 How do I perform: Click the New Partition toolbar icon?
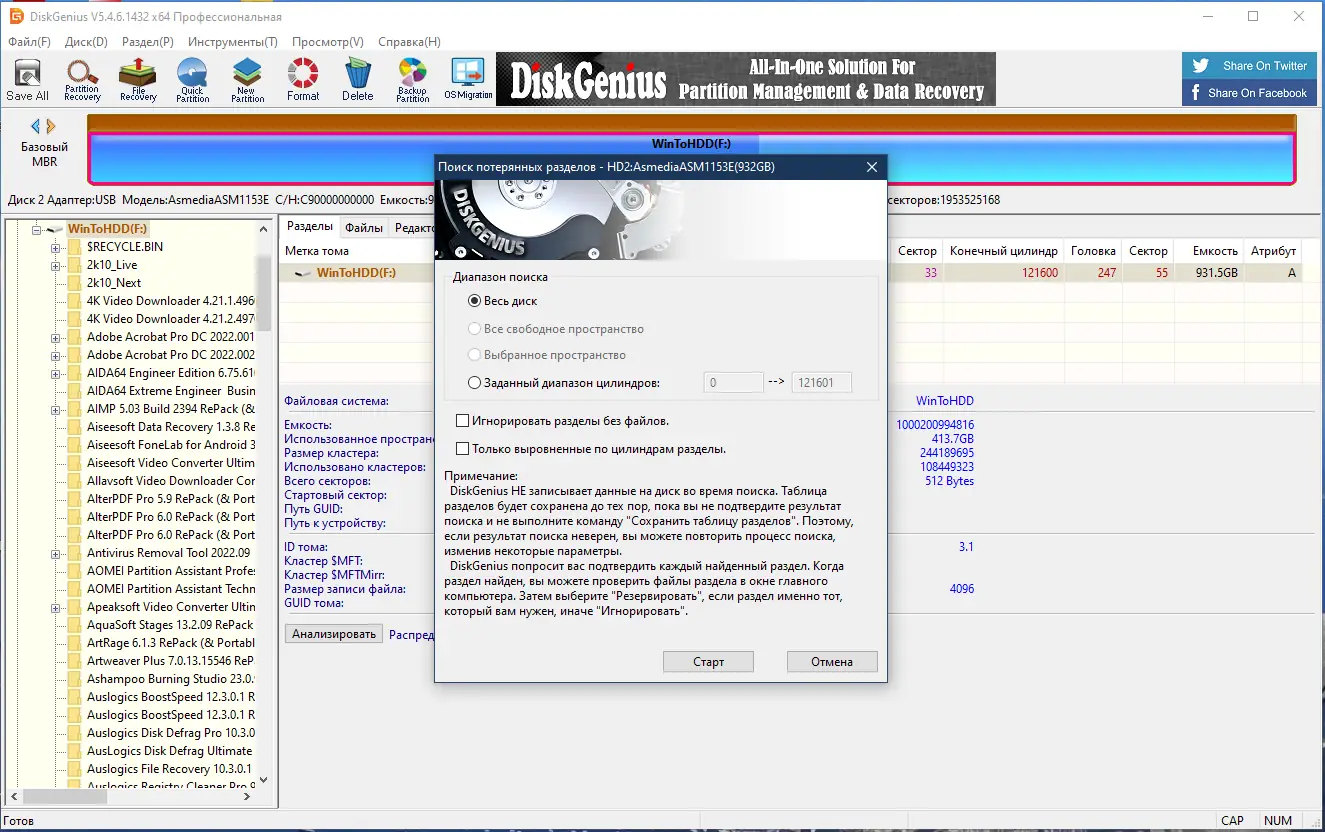[247, 79]
